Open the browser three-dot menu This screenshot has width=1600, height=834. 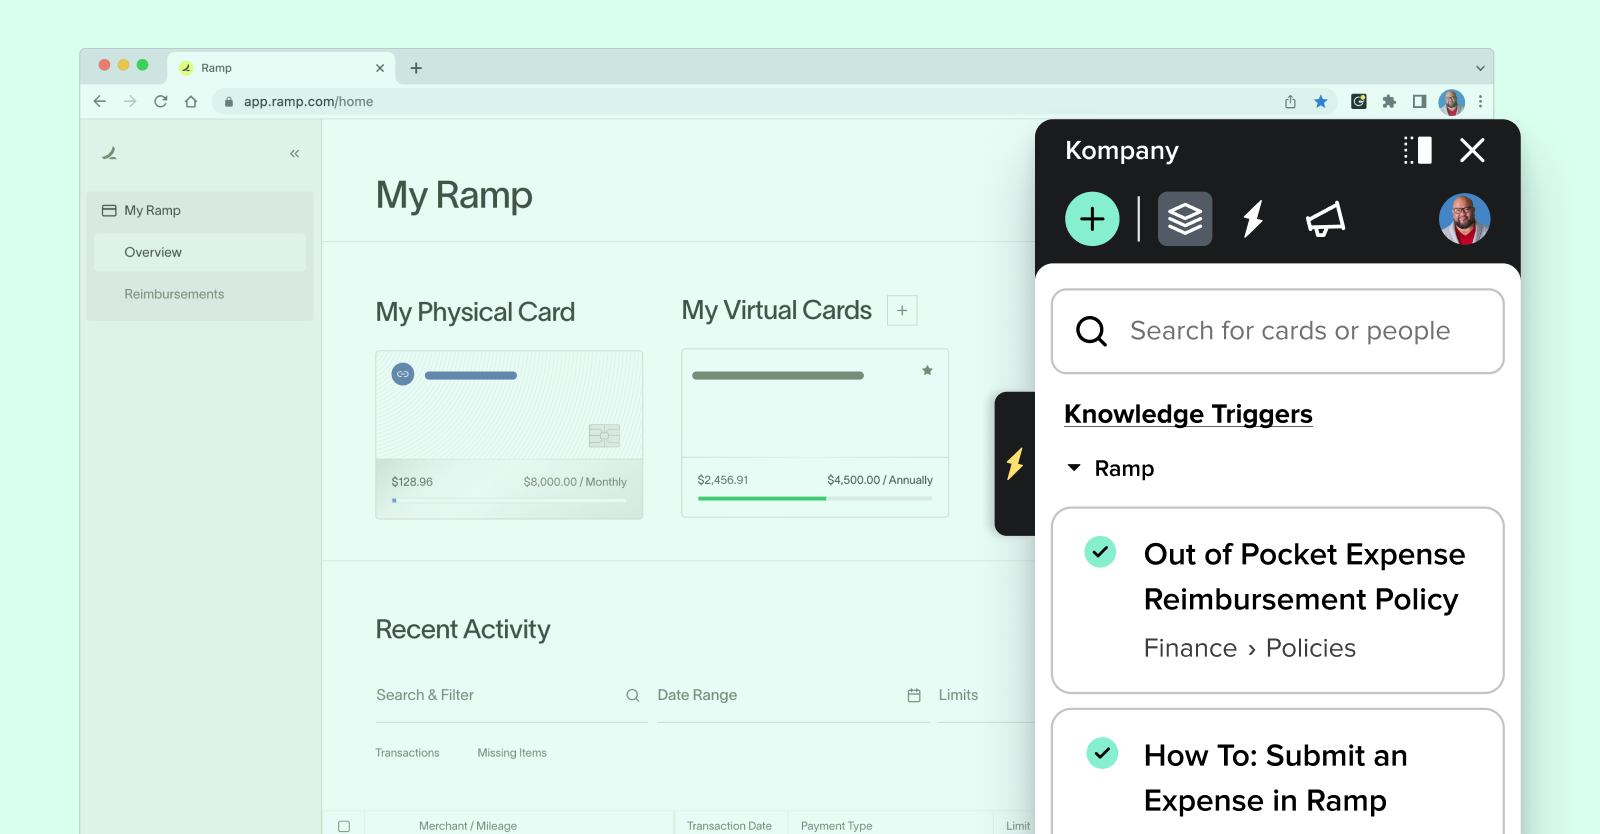coord(1480,101)
